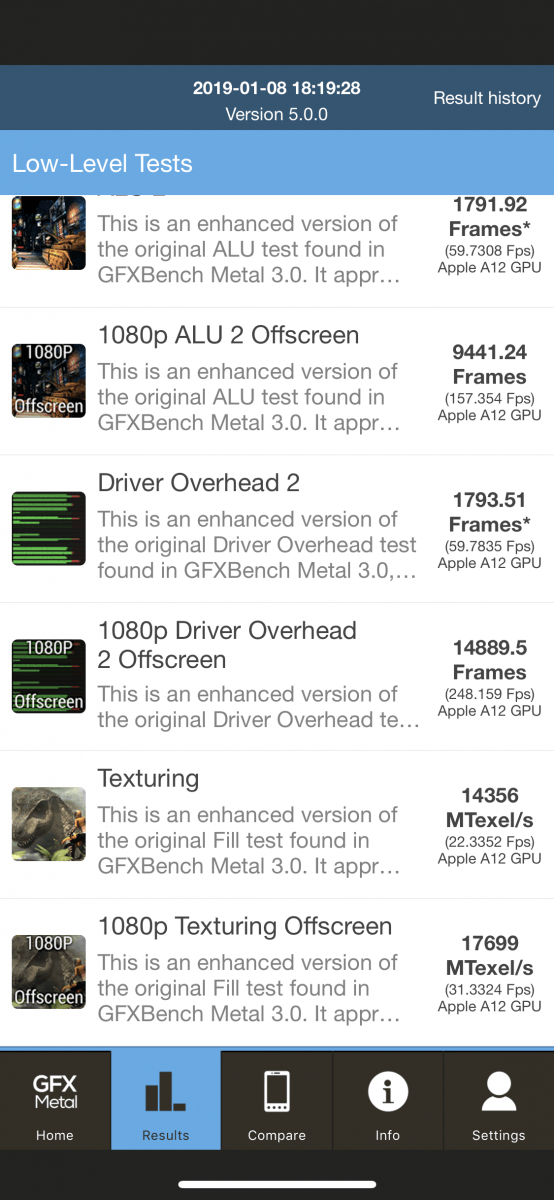Open the Settings person icon

click(x=499, y=1091)
